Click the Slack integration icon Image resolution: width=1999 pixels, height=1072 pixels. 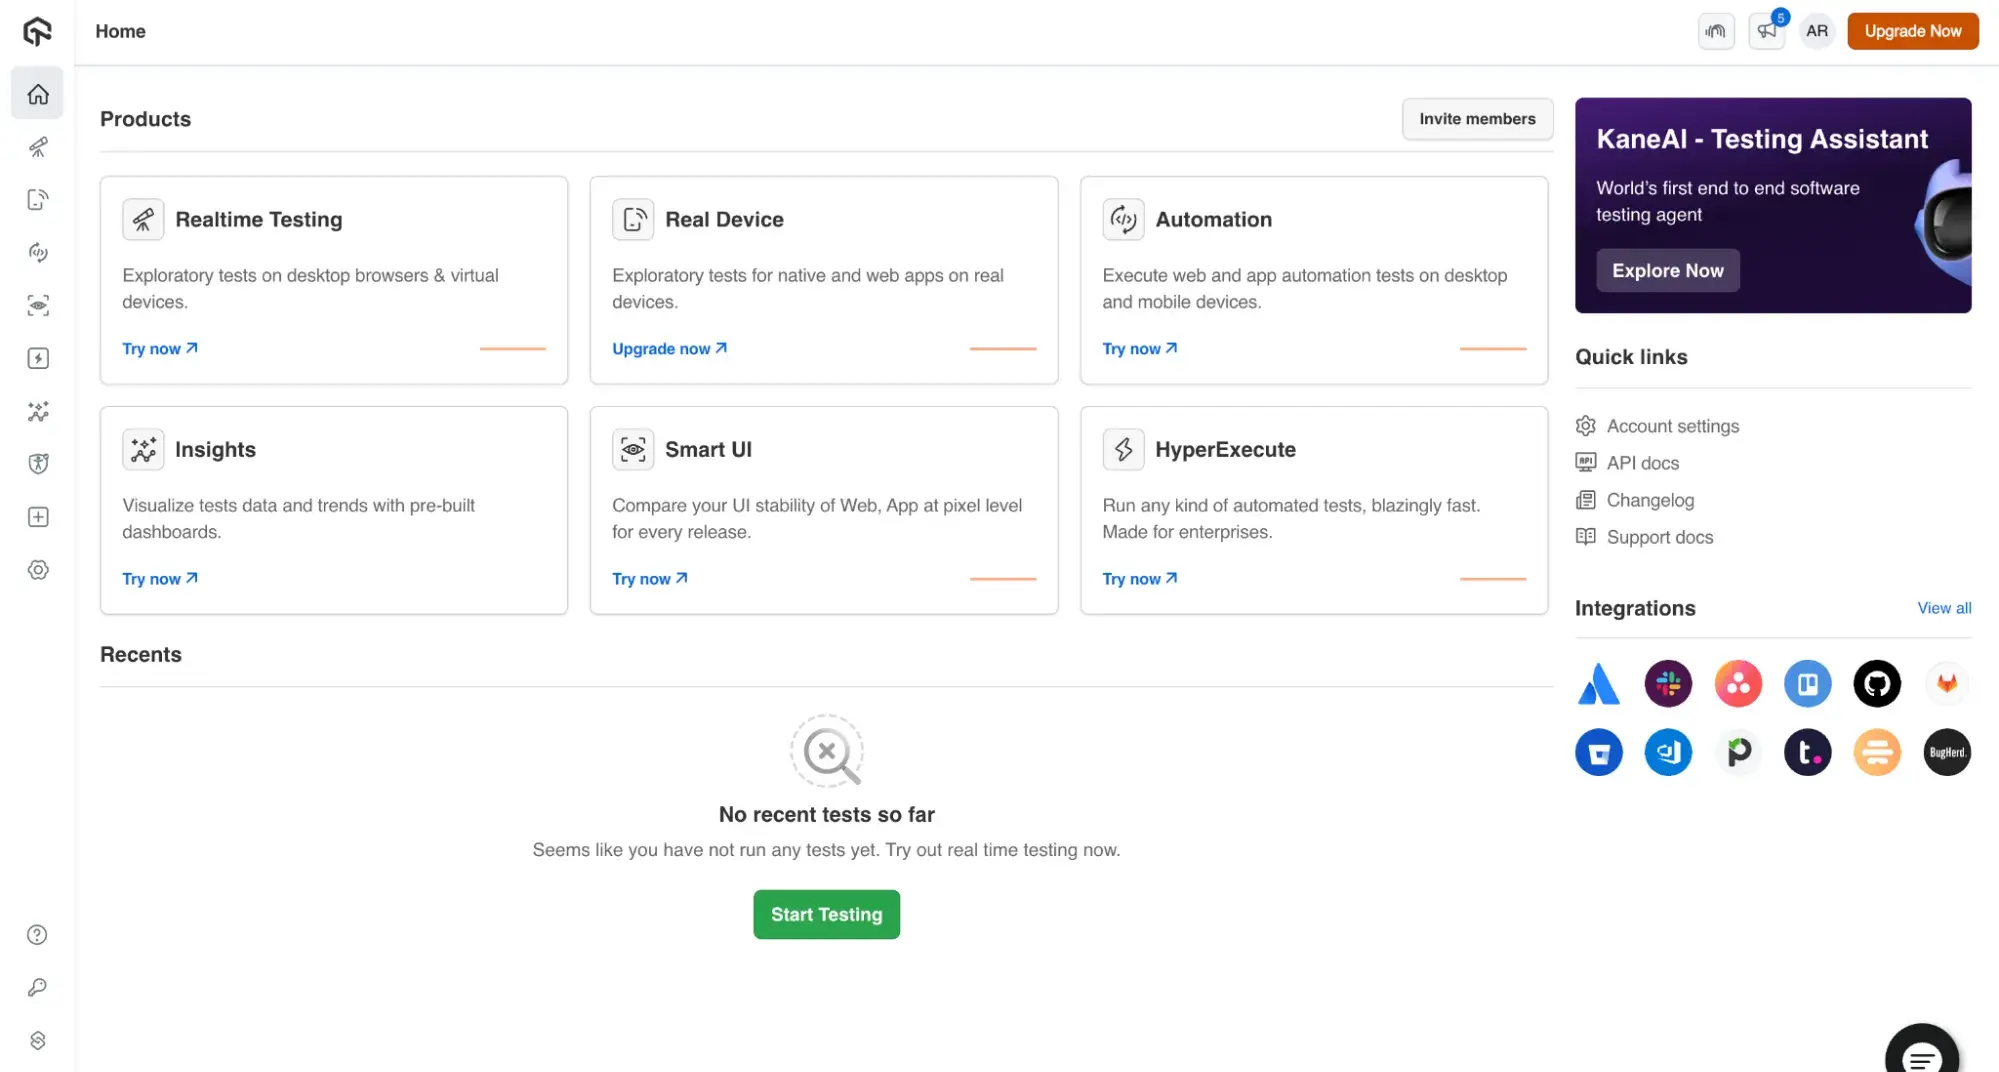point(1668,684)
